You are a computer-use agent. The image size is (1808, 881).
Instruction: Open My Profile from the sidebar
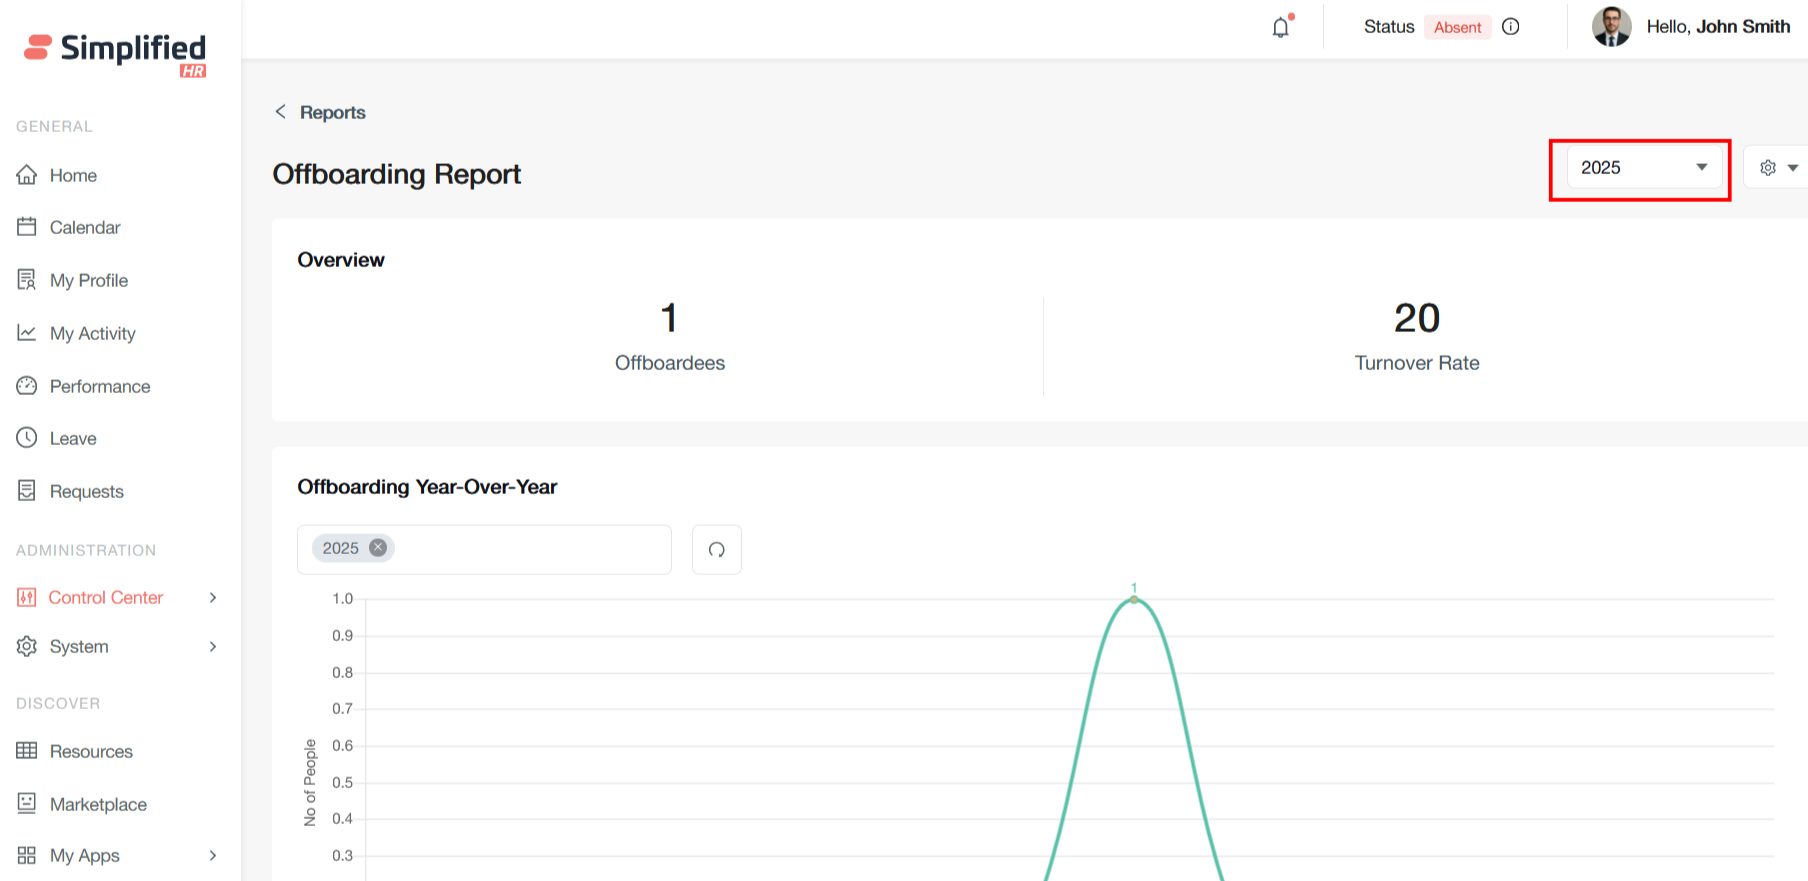(88, 280)
